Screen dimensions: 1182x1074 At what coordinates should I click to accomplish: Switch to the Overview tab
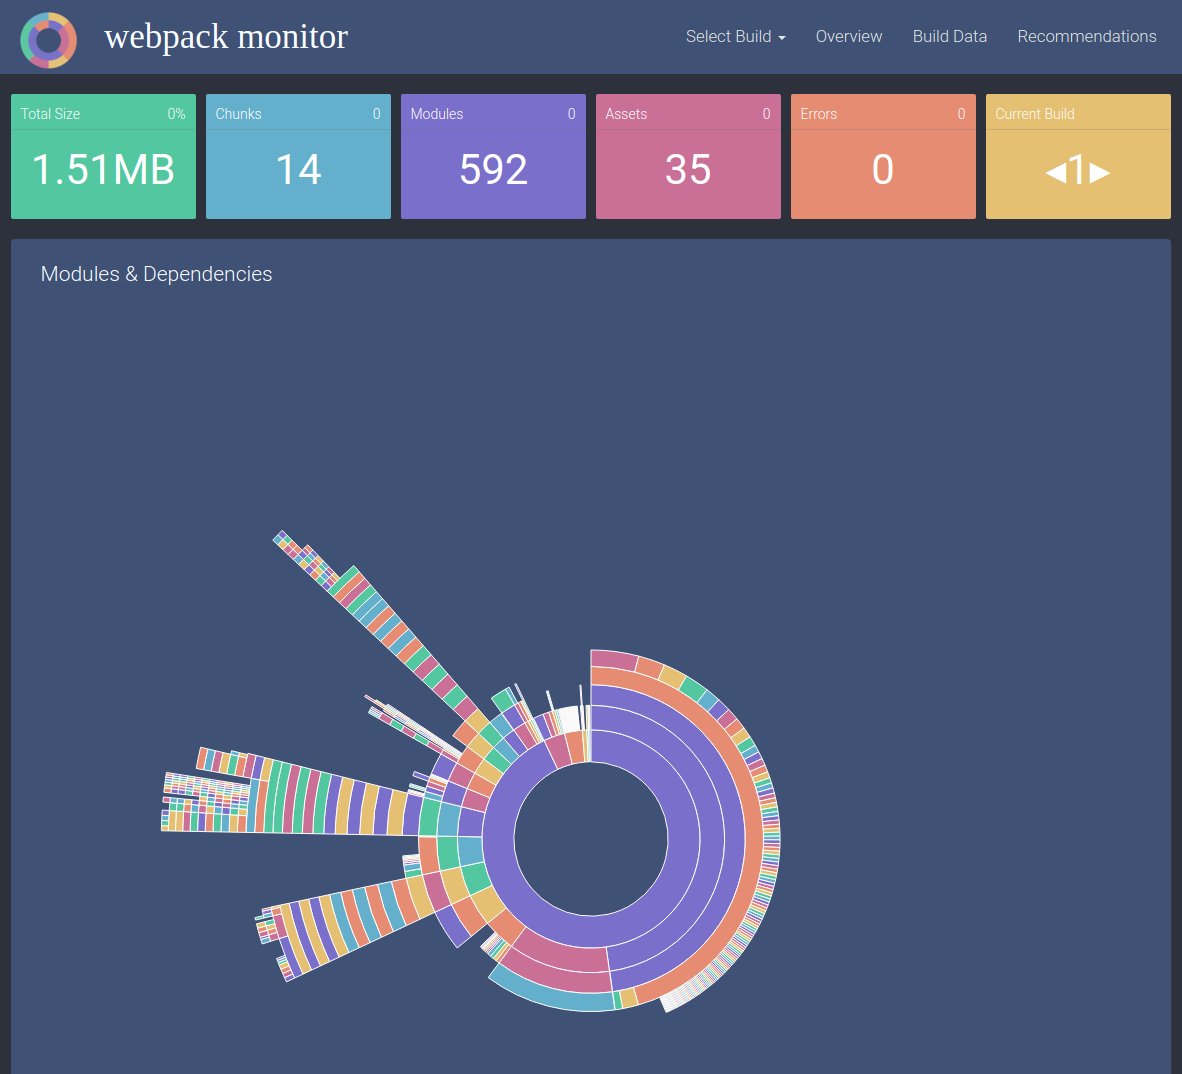[x=848, y=36]
